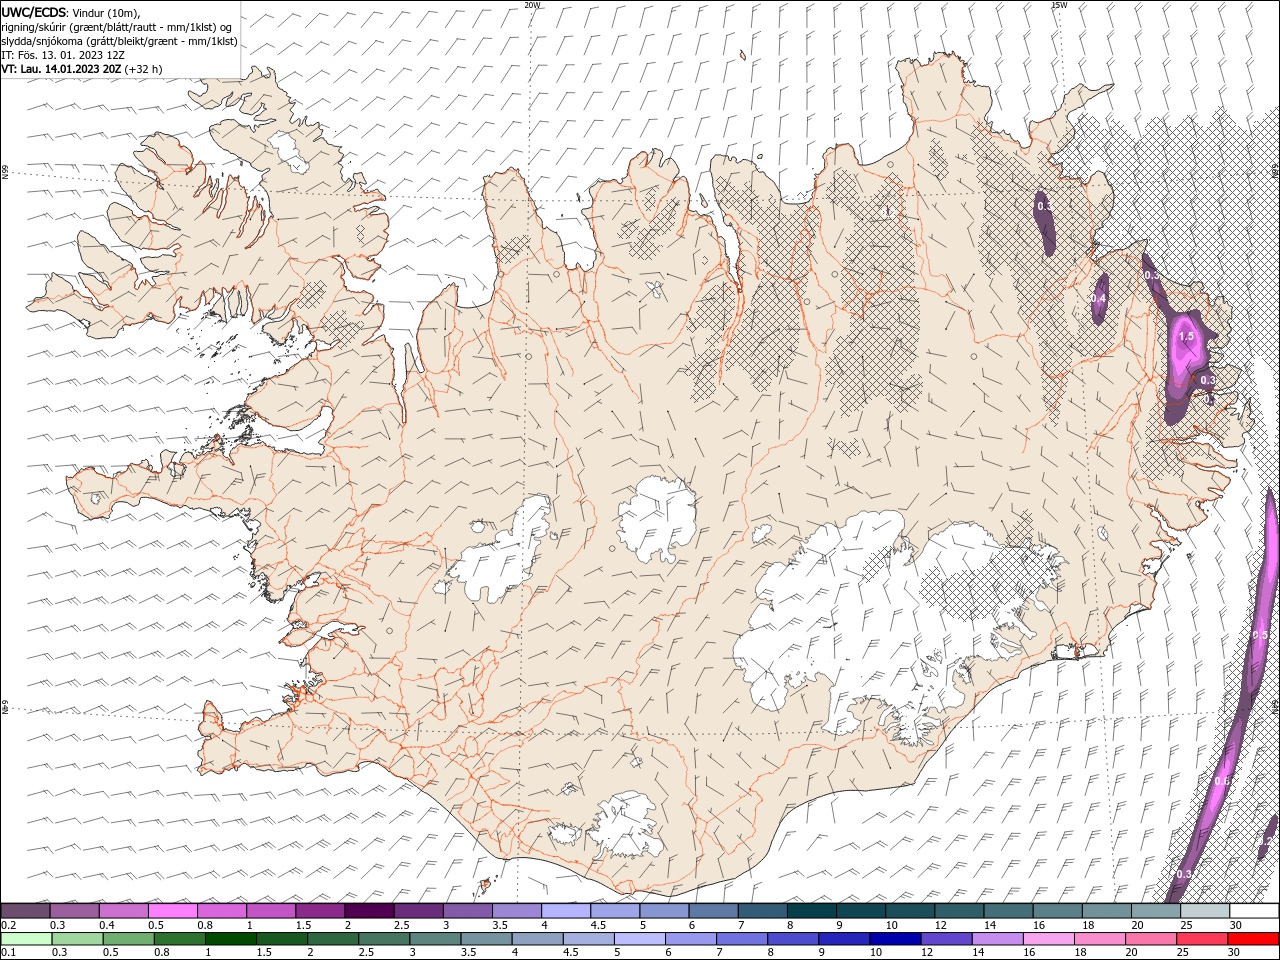Click the 1.5 precipitation label on the map
This screenshot has width=1280, height=960.
1186,337
